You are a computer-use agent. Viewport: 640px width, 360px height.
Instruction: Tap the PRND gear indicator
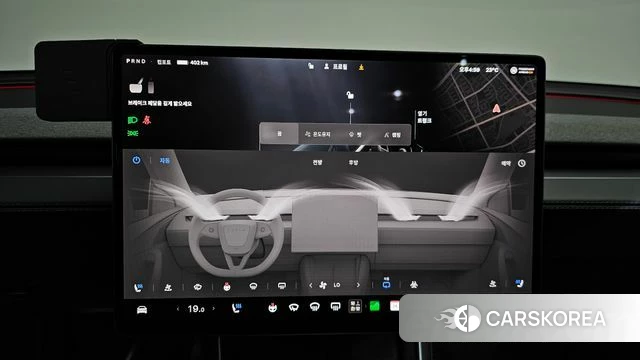136,61
